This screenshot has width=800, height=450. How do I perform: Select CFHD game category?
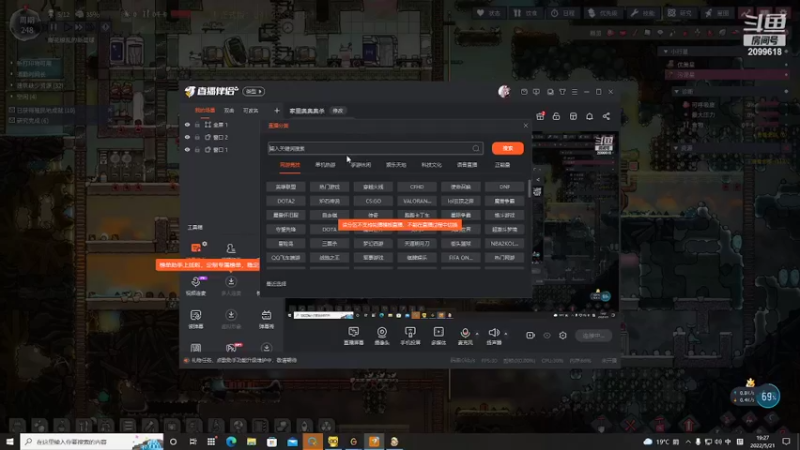[417, 187]
